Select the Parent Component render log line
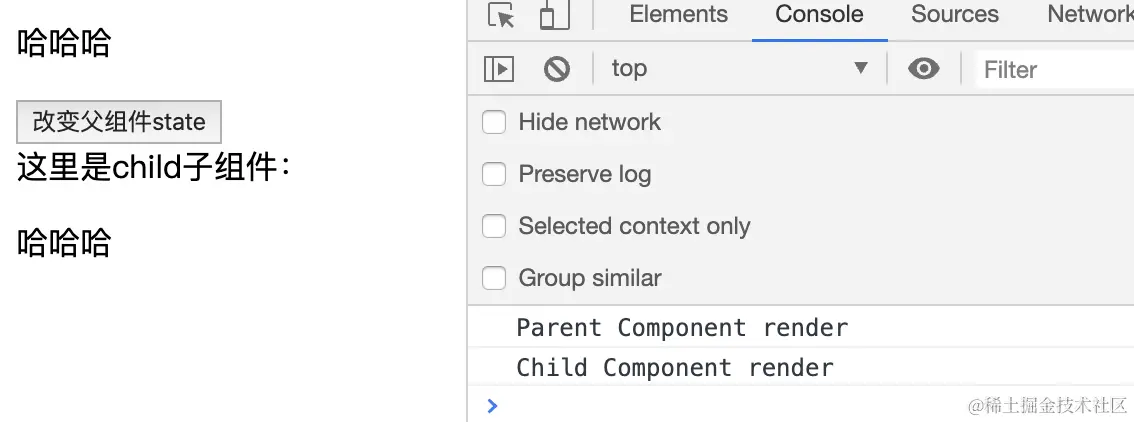Screen dimensions: 1134x422 tap(801, 327)
